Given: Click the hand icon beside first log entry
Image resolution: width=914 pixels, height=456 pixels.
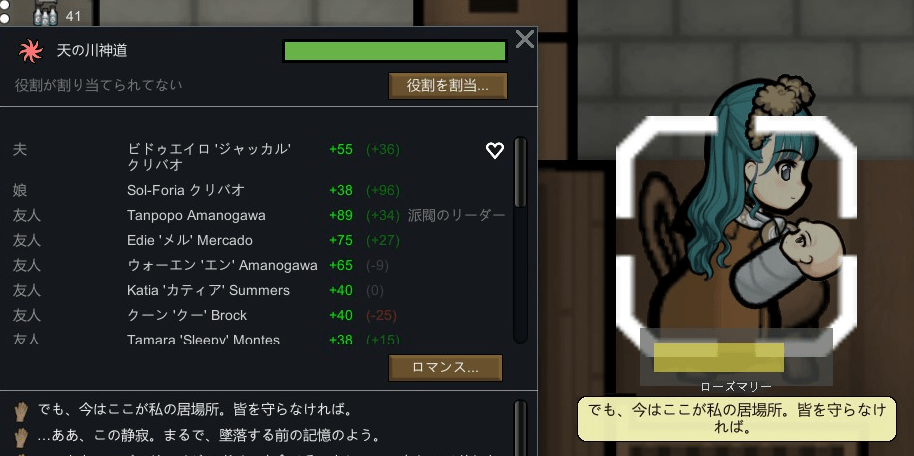Looking at the screenshot, I should coord(22,411).
